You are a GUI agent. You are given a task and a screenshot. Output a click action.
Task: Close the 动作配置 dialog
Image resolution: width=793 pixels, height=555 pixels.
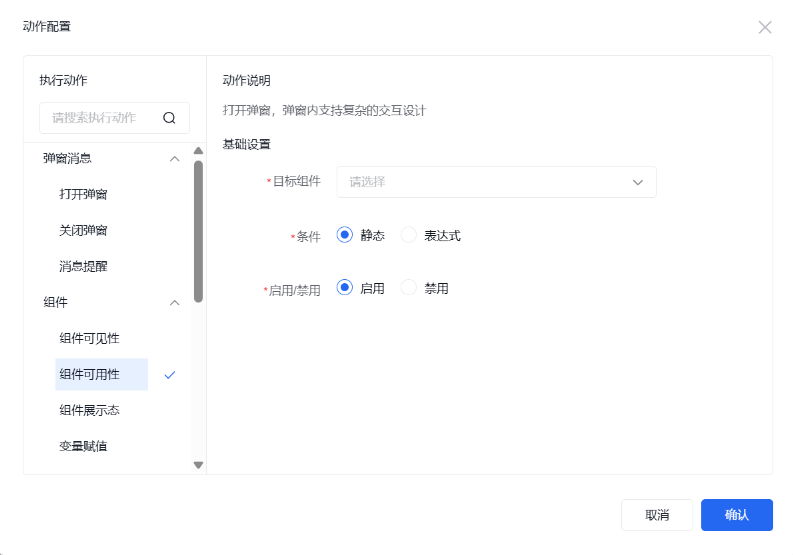(x=765, y=27)
